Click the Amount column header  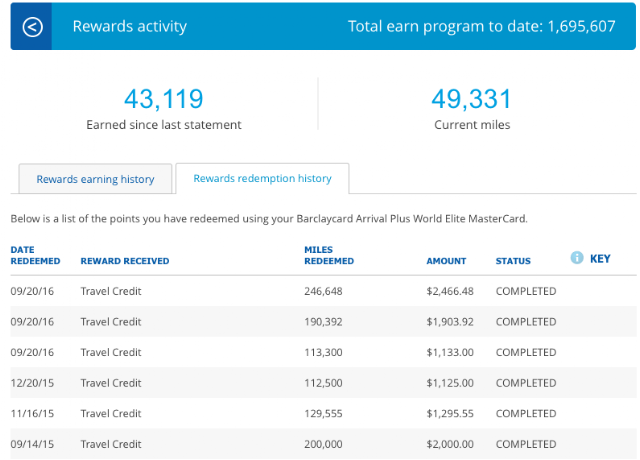click(446, 261)
